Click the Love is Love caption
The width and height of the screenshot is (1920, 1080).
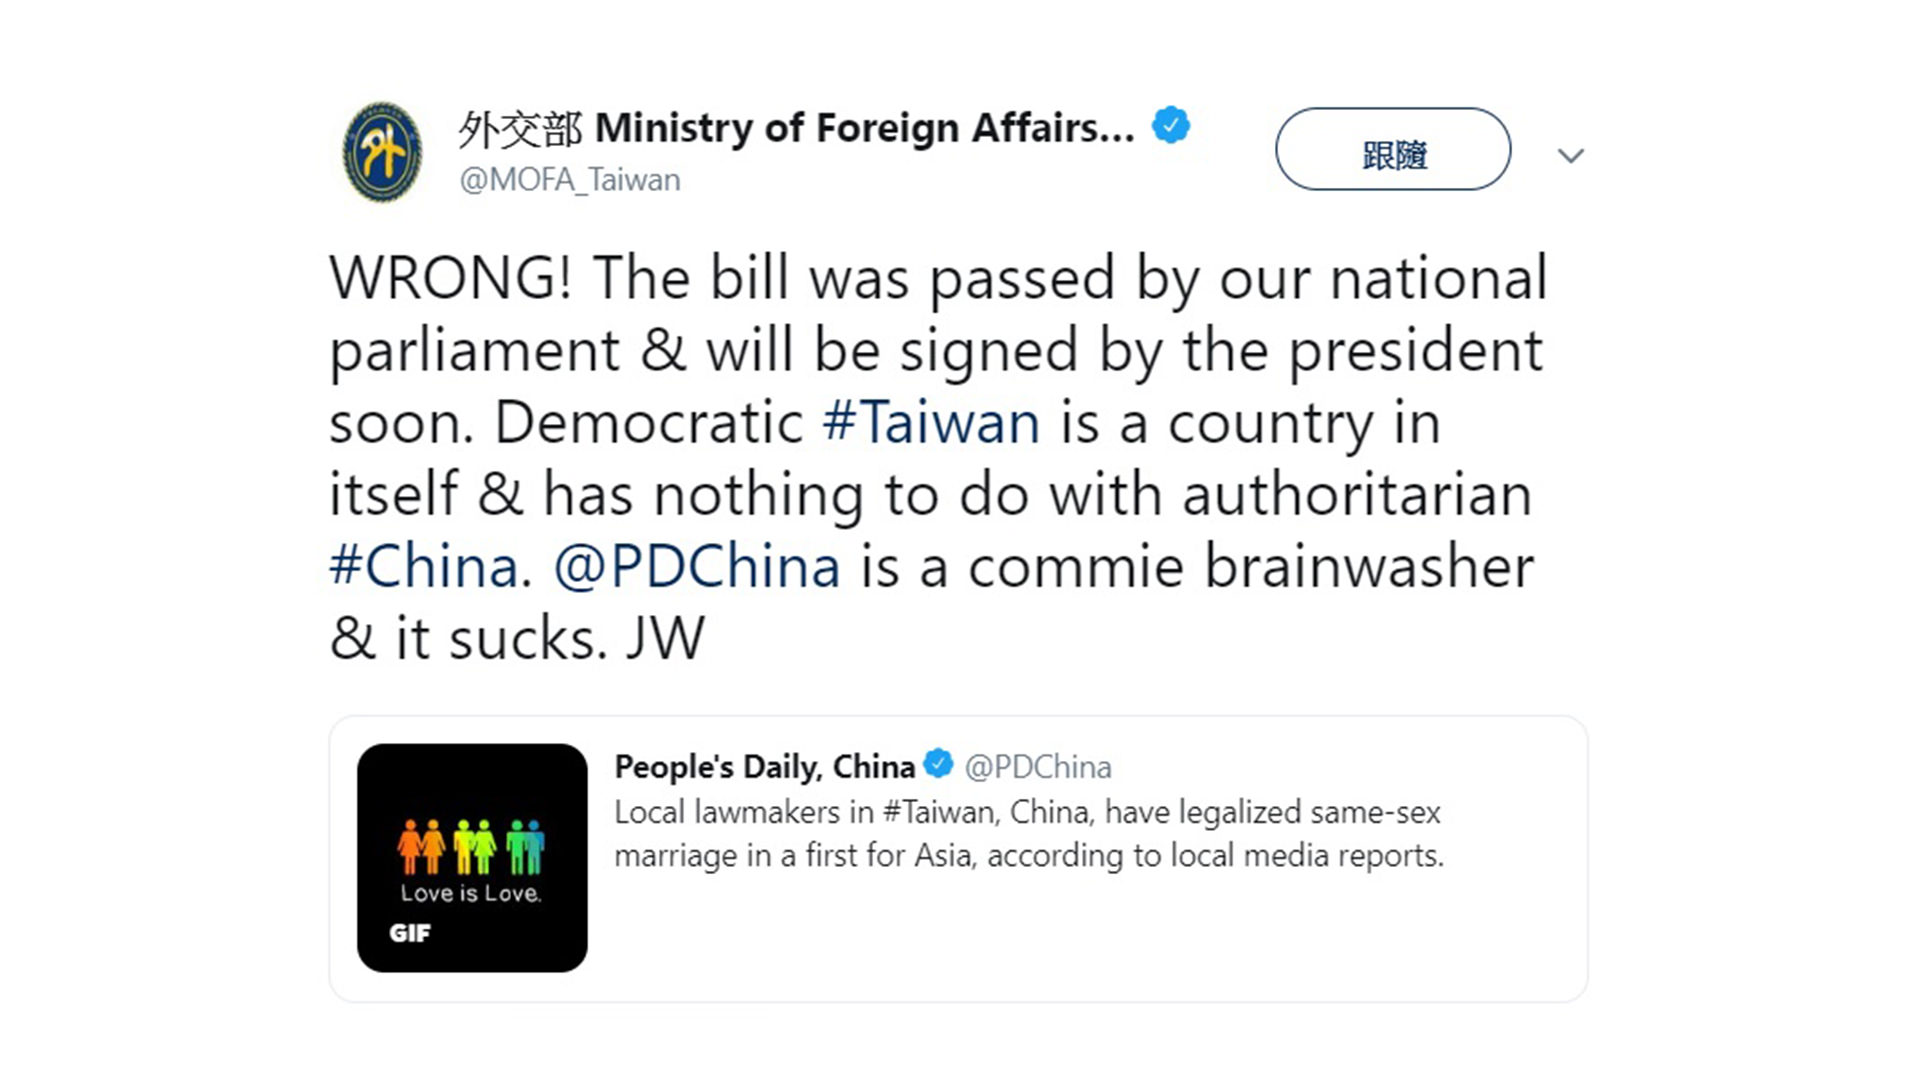click(x=471, y=893)
